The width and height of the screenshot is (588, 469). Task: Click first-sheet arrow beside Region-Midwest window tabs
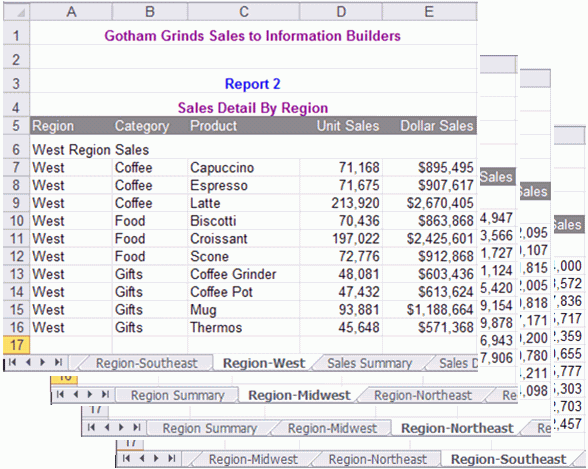60,394
